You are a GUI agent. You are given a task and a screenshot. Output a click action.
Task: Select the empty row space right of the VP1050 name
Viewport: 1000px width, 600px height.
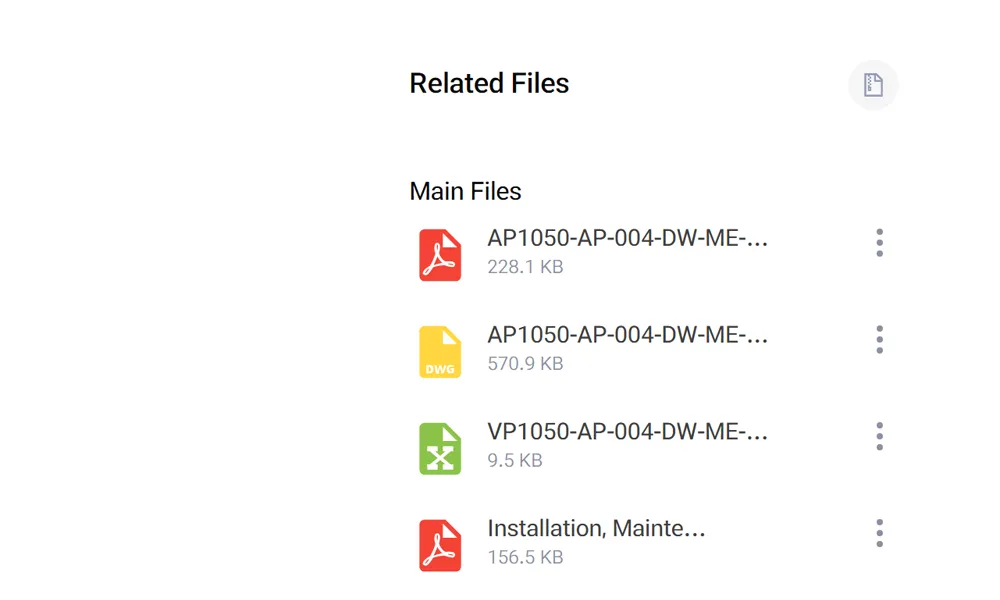[x=815, y=445]
